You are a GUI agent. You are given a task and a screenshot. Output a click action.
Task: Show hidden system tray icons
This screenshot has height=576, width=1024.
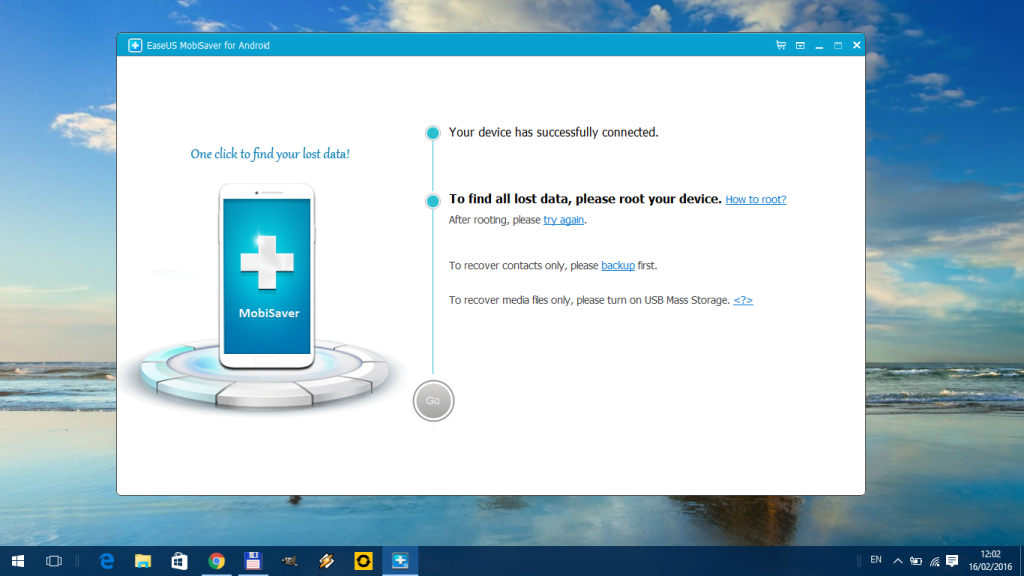tap(898, 561)
